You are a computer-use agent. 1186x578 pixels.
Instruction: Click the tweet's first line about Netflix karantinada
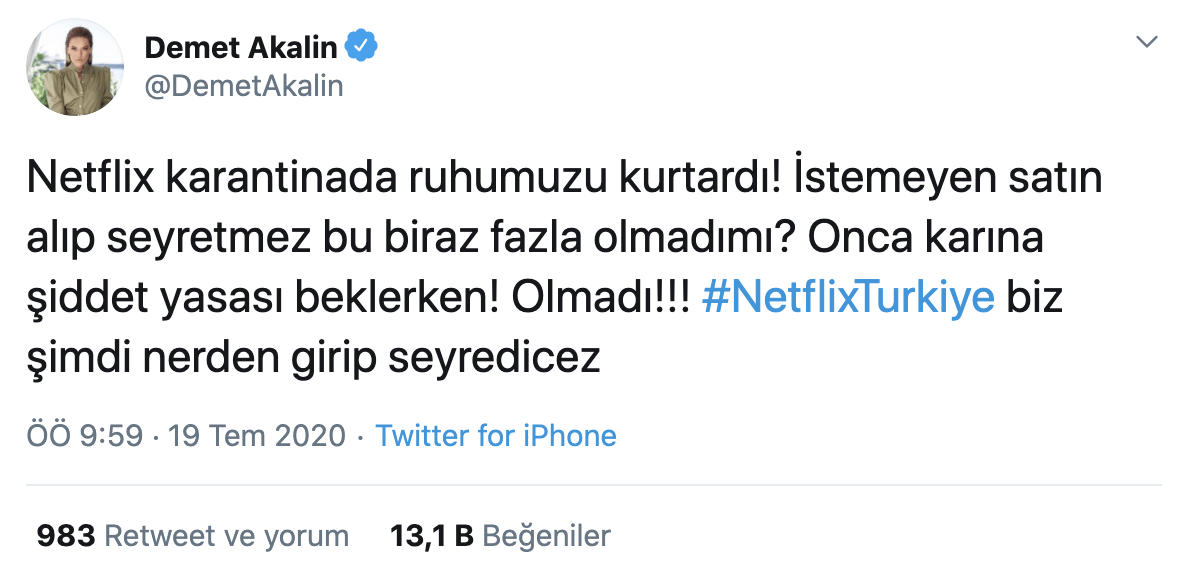tap(564, 178)
